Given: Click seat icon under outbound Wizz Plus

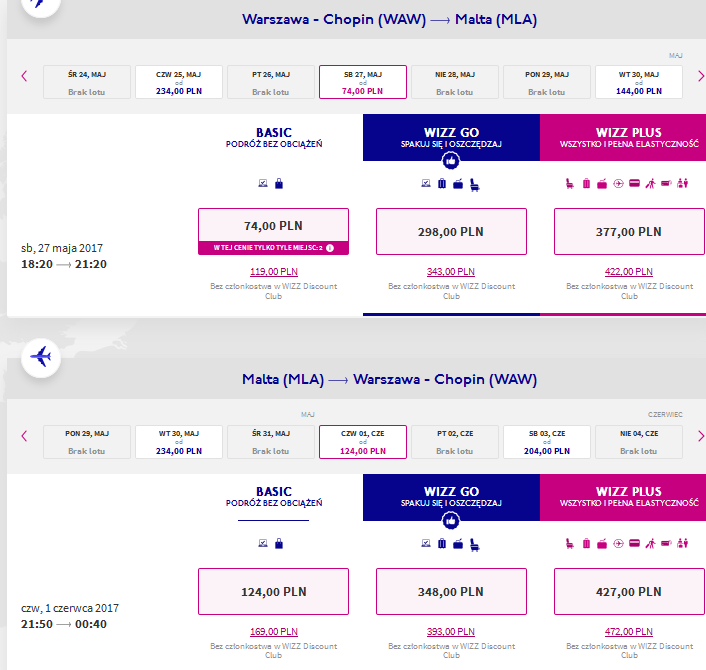Looking at the screenshot, I should click(x=570, y=184).
